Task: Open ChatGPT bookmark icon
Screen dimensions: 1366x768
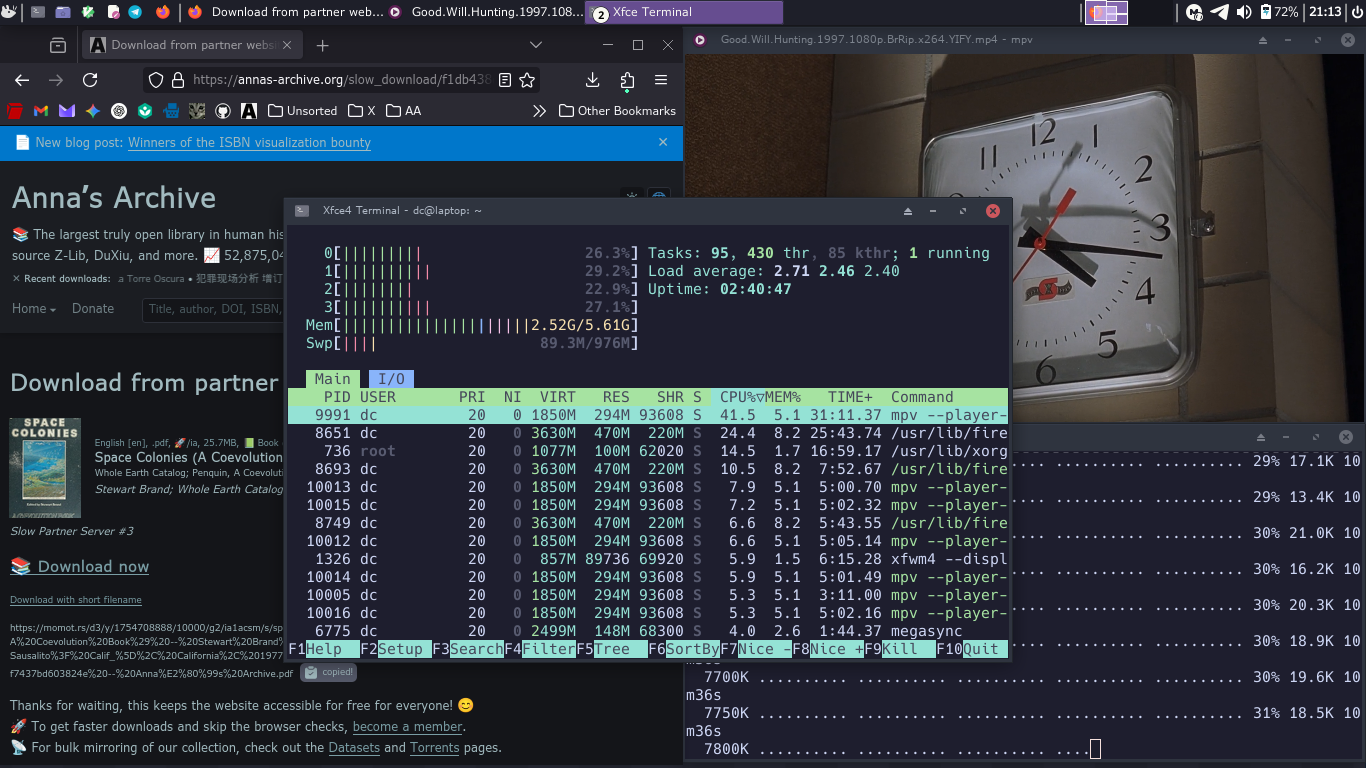Action: (119, 111)
